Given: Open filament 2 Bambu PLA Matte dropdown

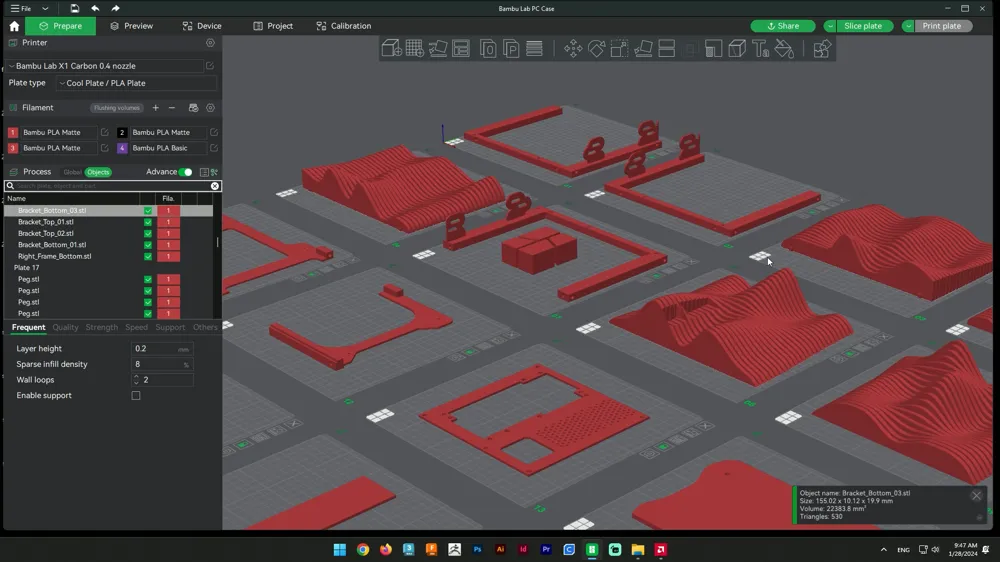Looking at the screenshot, I should (168, 132).
